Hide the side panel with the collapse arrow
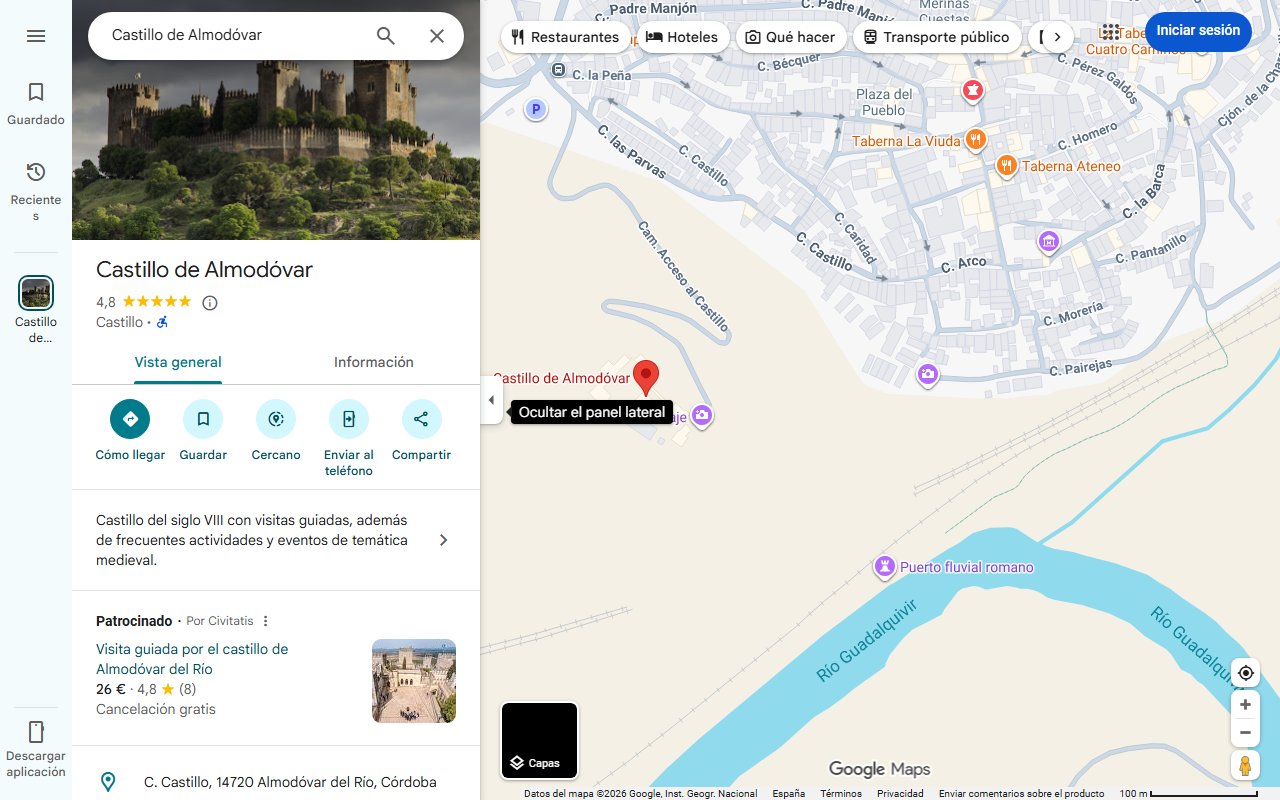This screenshot has height=800, width=1280. coord(491,400)
